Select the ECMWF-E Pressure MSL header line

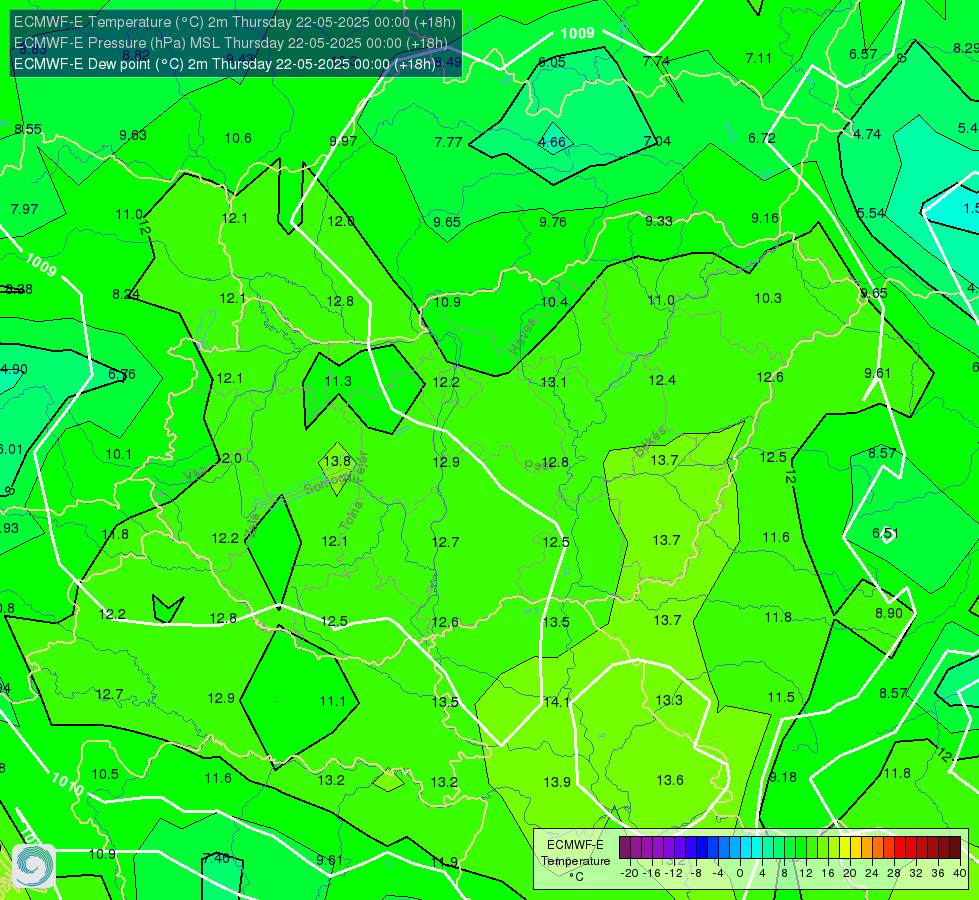pyautogui.click(x=230, y=43)
